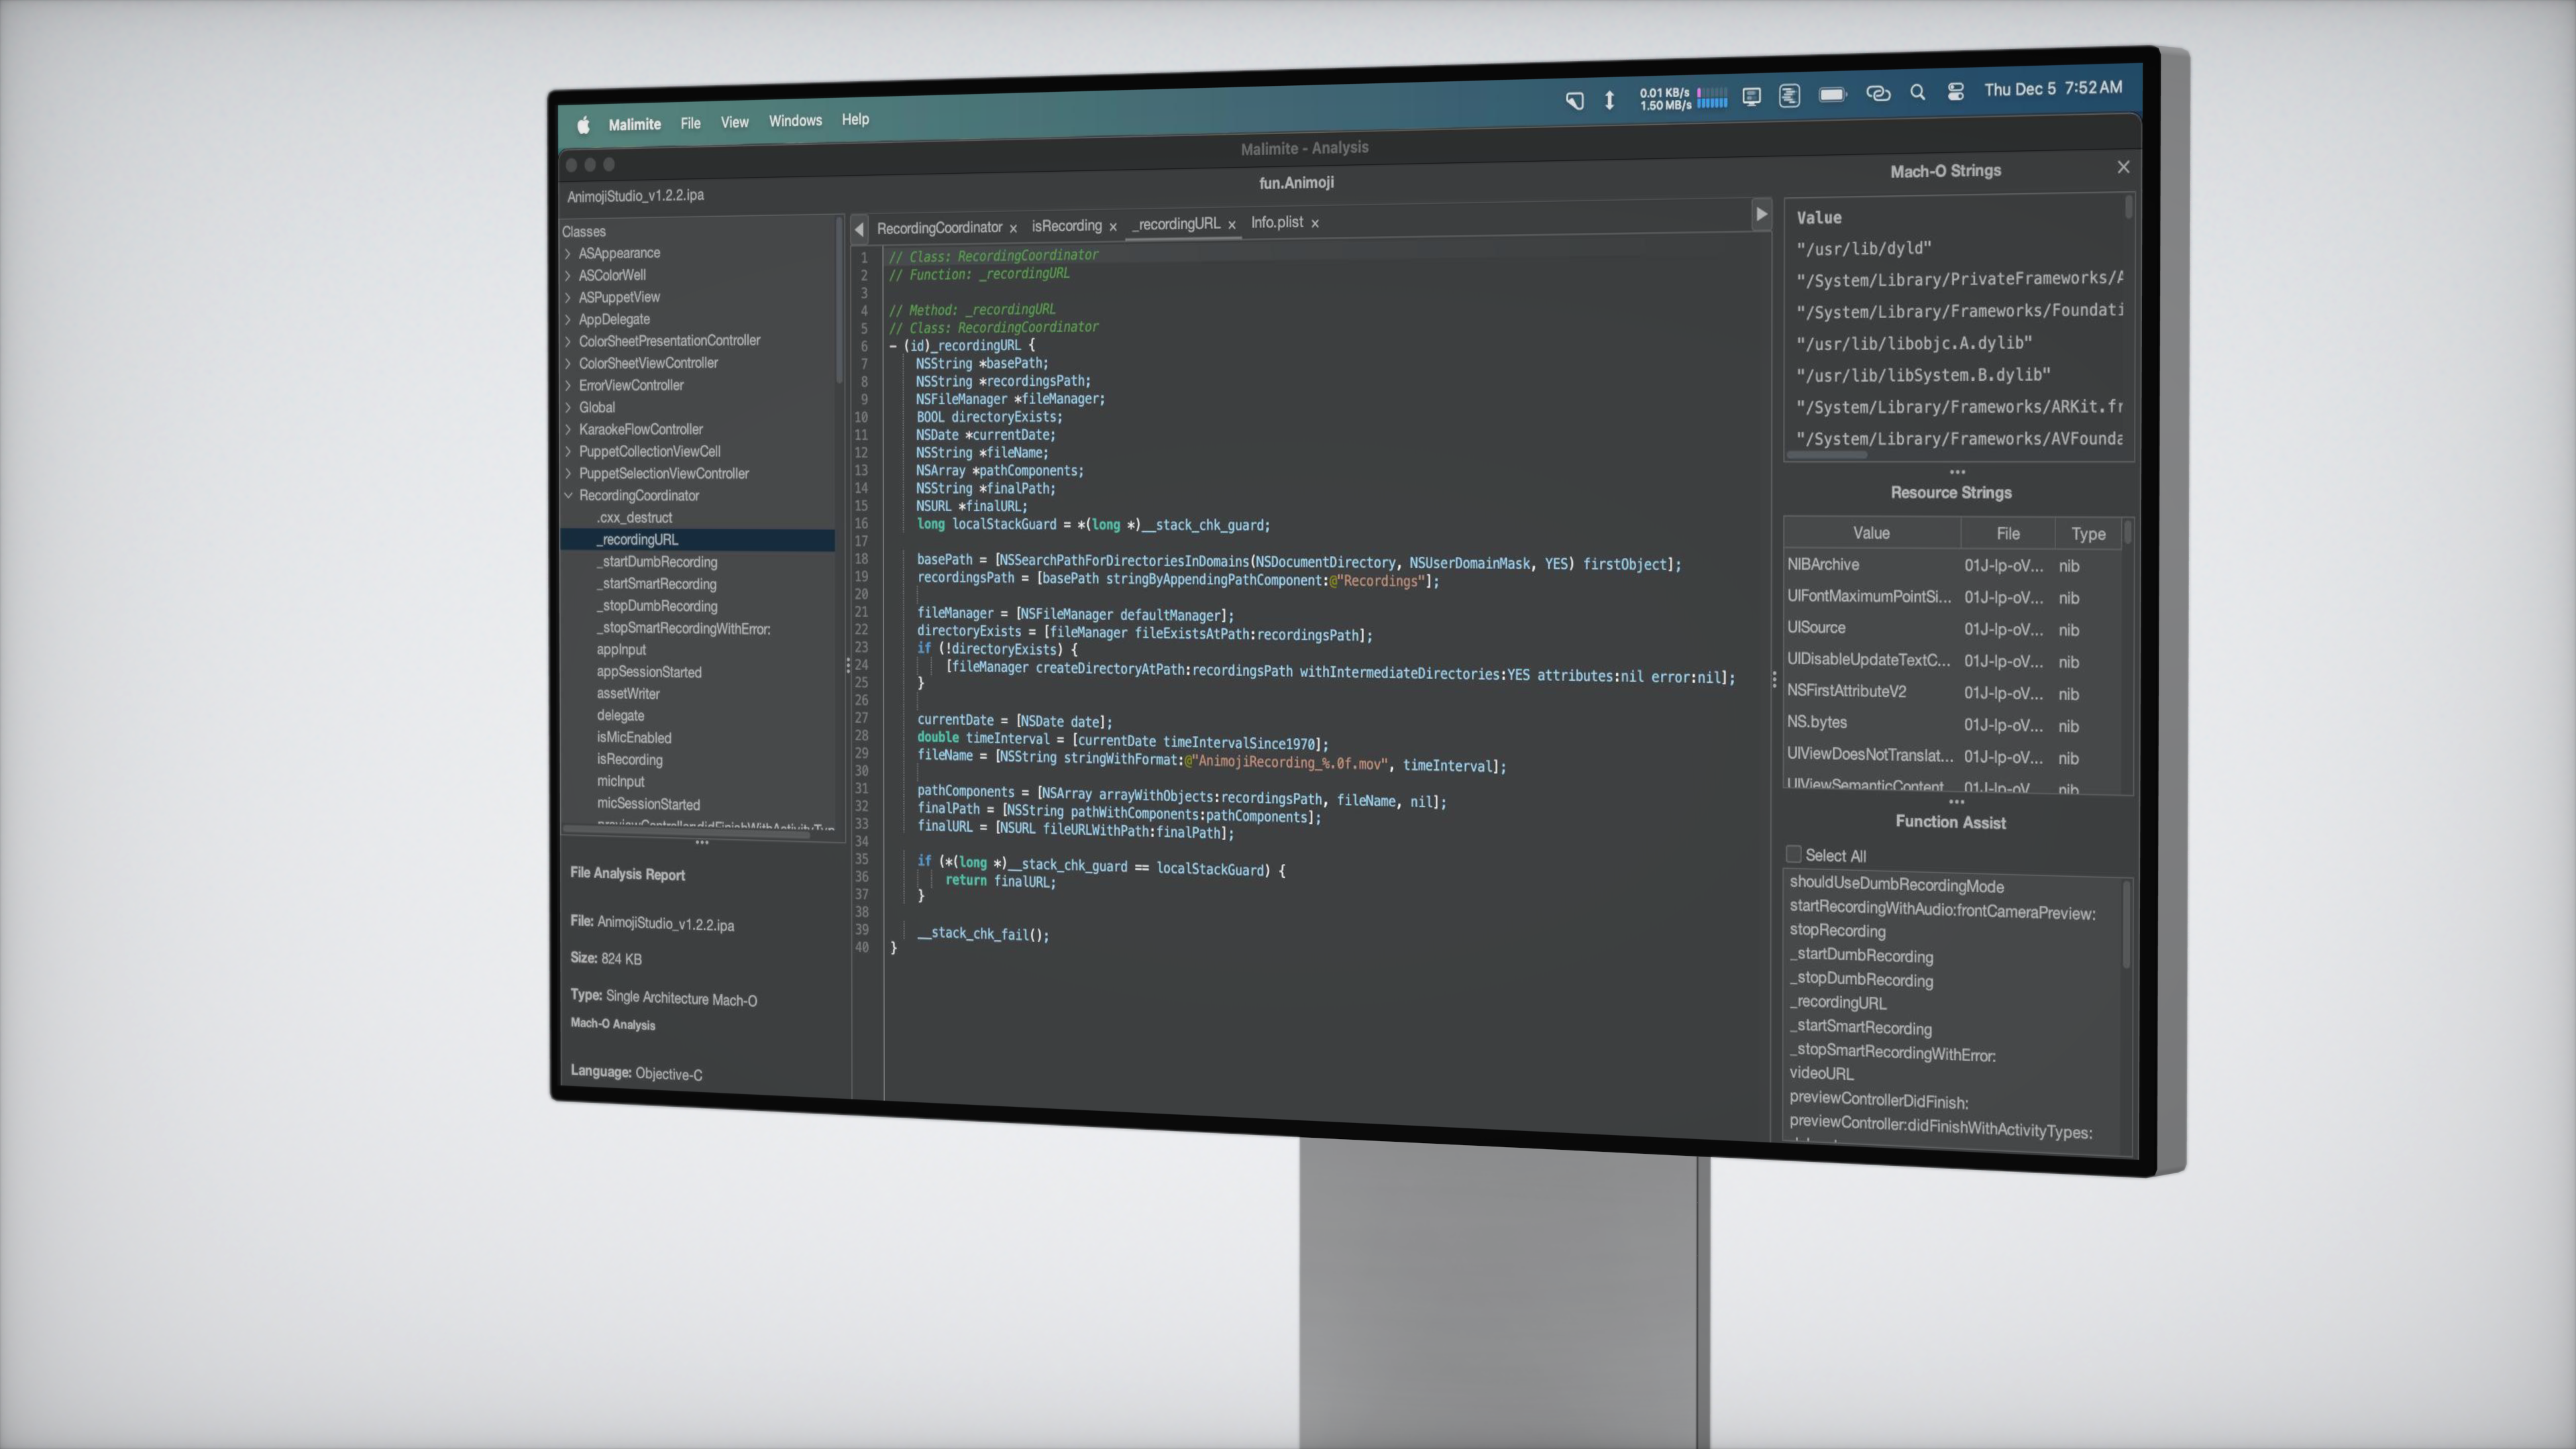Expand the AppDelegate class
2576x1449 pixels.
[x=568, y=320]
